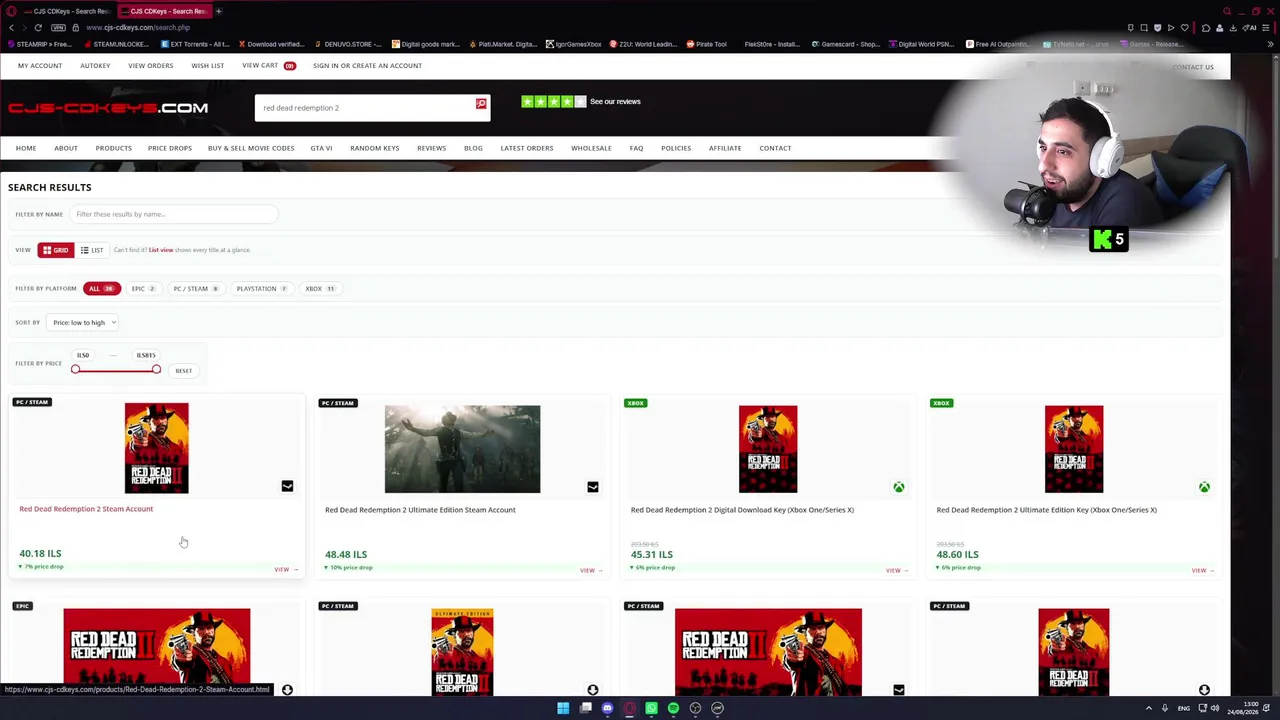This screenshot has height=720, width=1280.
Task: Open WhatsApp from the taskbar
Action: coord(651,708)
